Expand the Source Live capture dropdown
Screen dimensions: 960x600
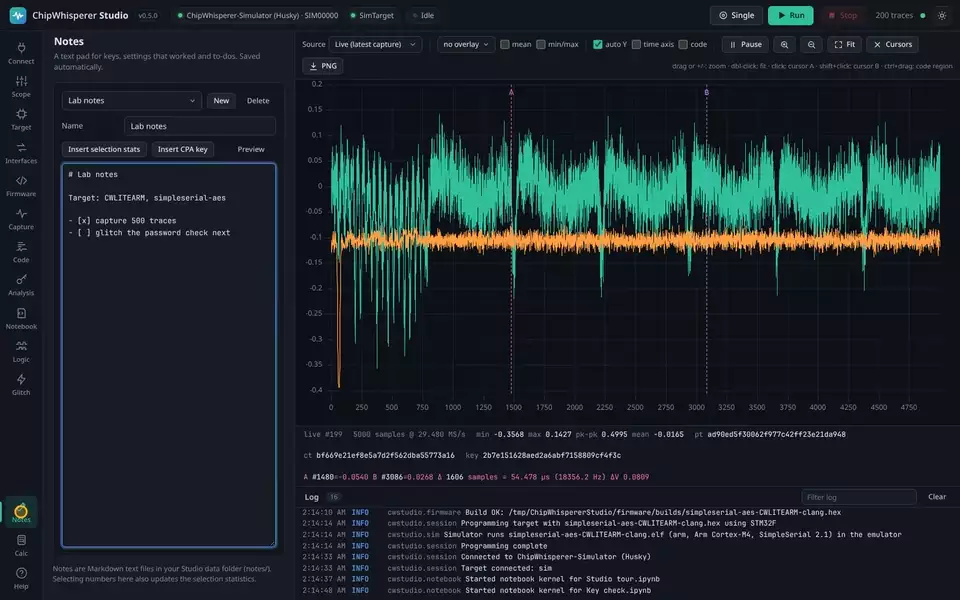(375, 45)
